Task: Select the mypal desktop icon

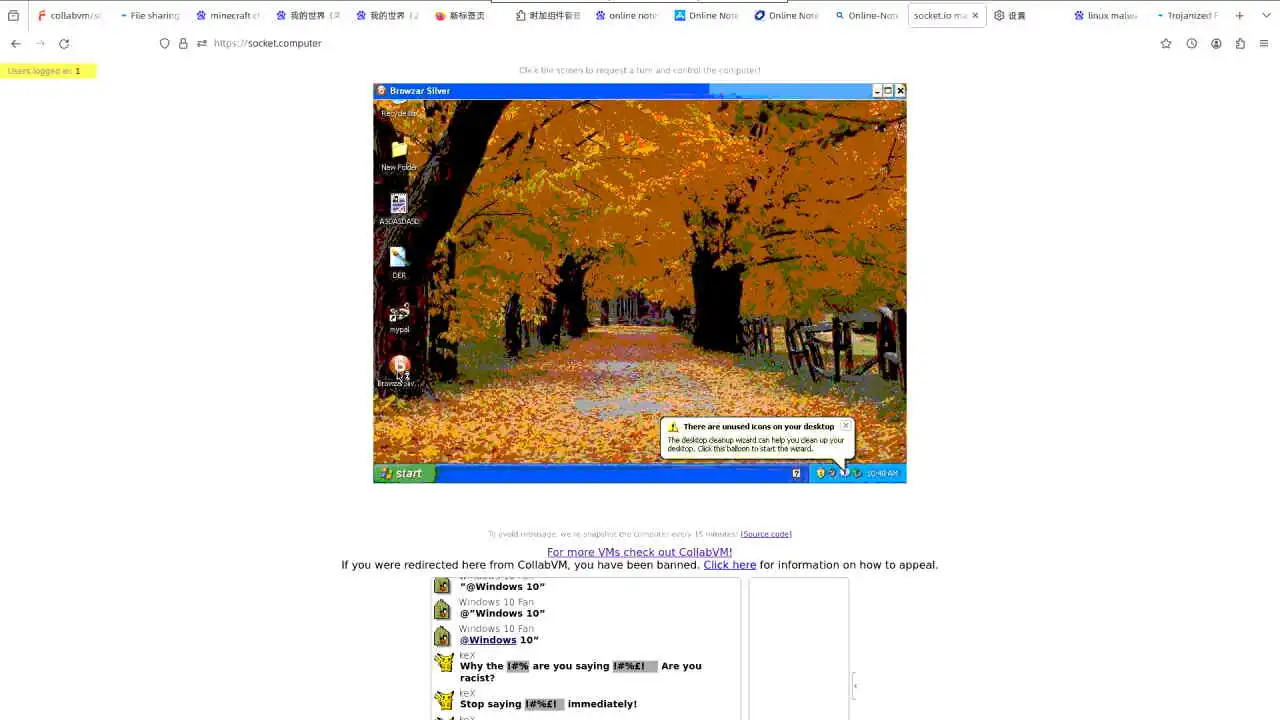Action: pos(399,317)
